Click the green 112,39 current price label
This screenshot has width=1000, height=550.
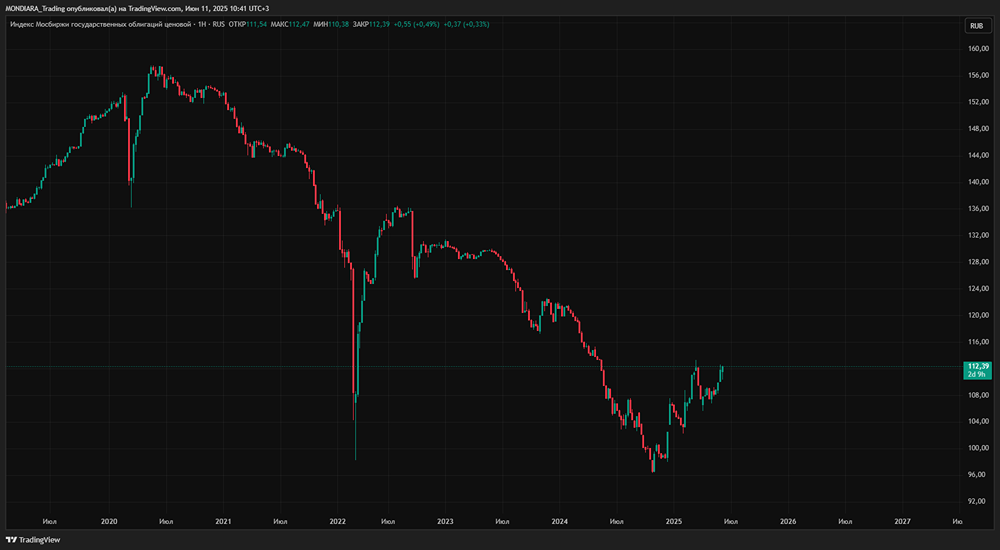click(978, 366)
